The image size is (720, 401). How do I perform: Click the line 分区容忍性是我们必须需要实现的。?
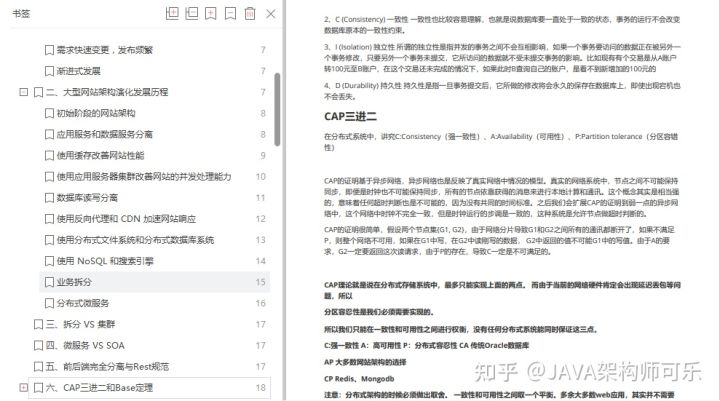(x=379, y=312)
